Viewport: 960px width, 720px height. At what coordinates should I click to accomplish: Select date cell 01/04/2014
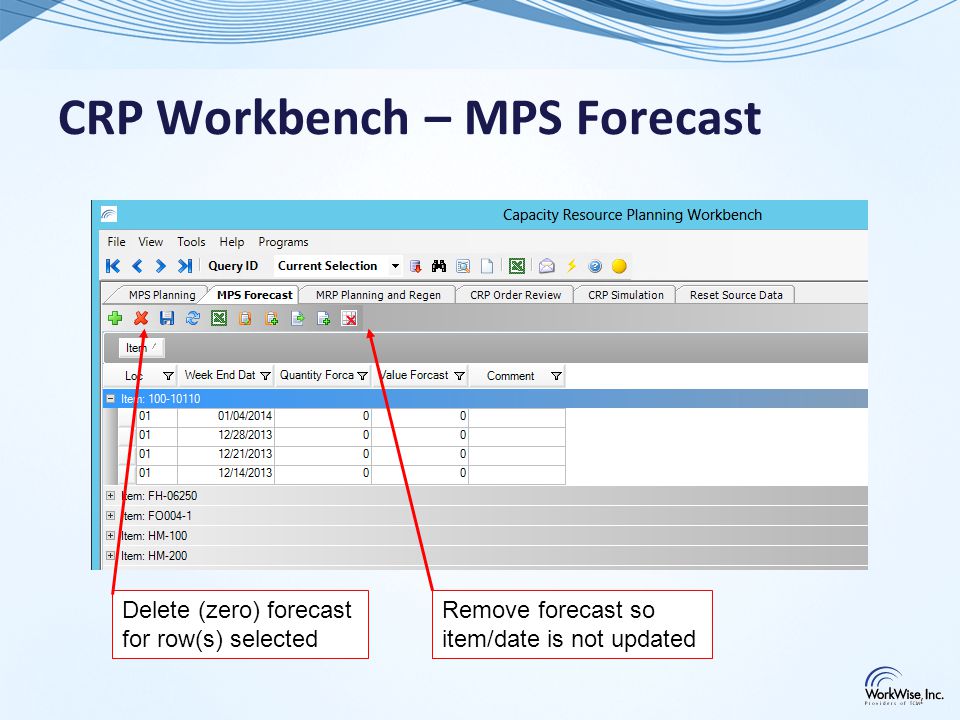[226, 416]
